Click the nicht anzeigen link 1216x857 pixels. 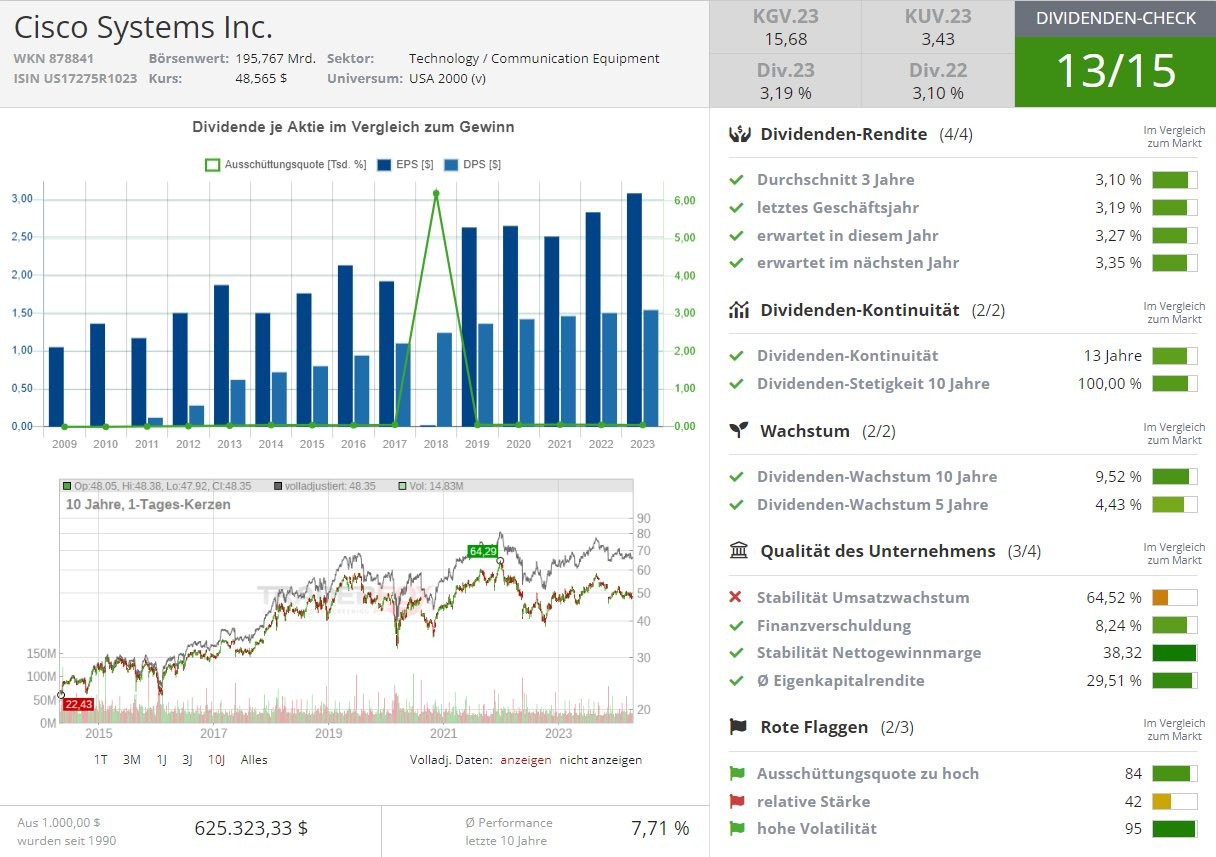tap(600, 760)
